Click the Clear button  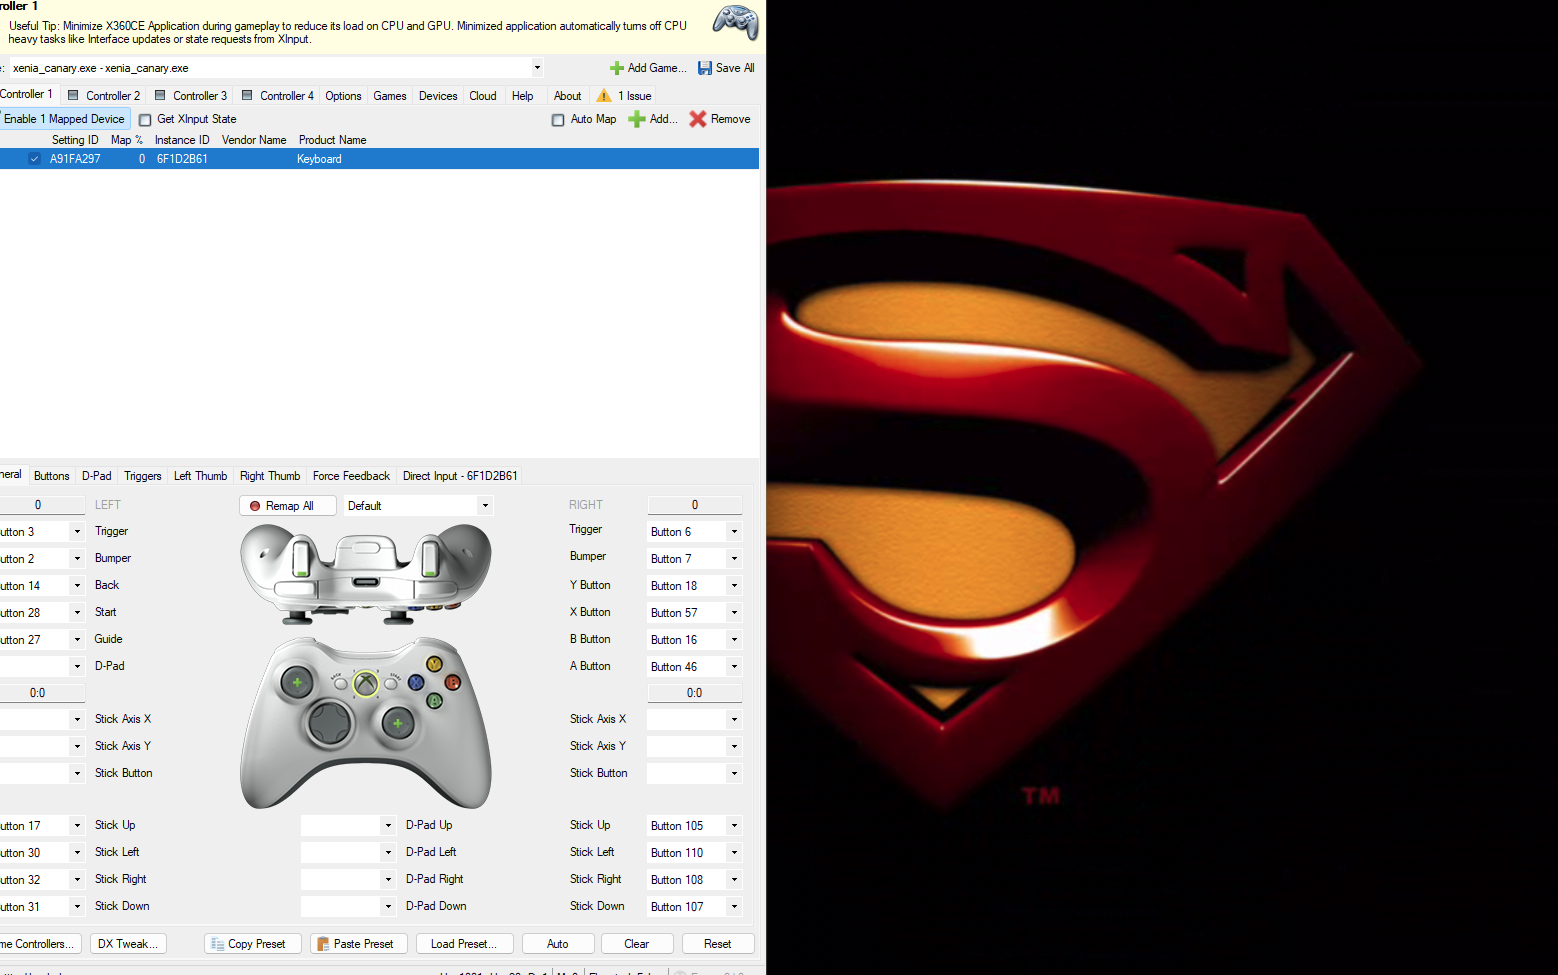[x=637, y=944]
